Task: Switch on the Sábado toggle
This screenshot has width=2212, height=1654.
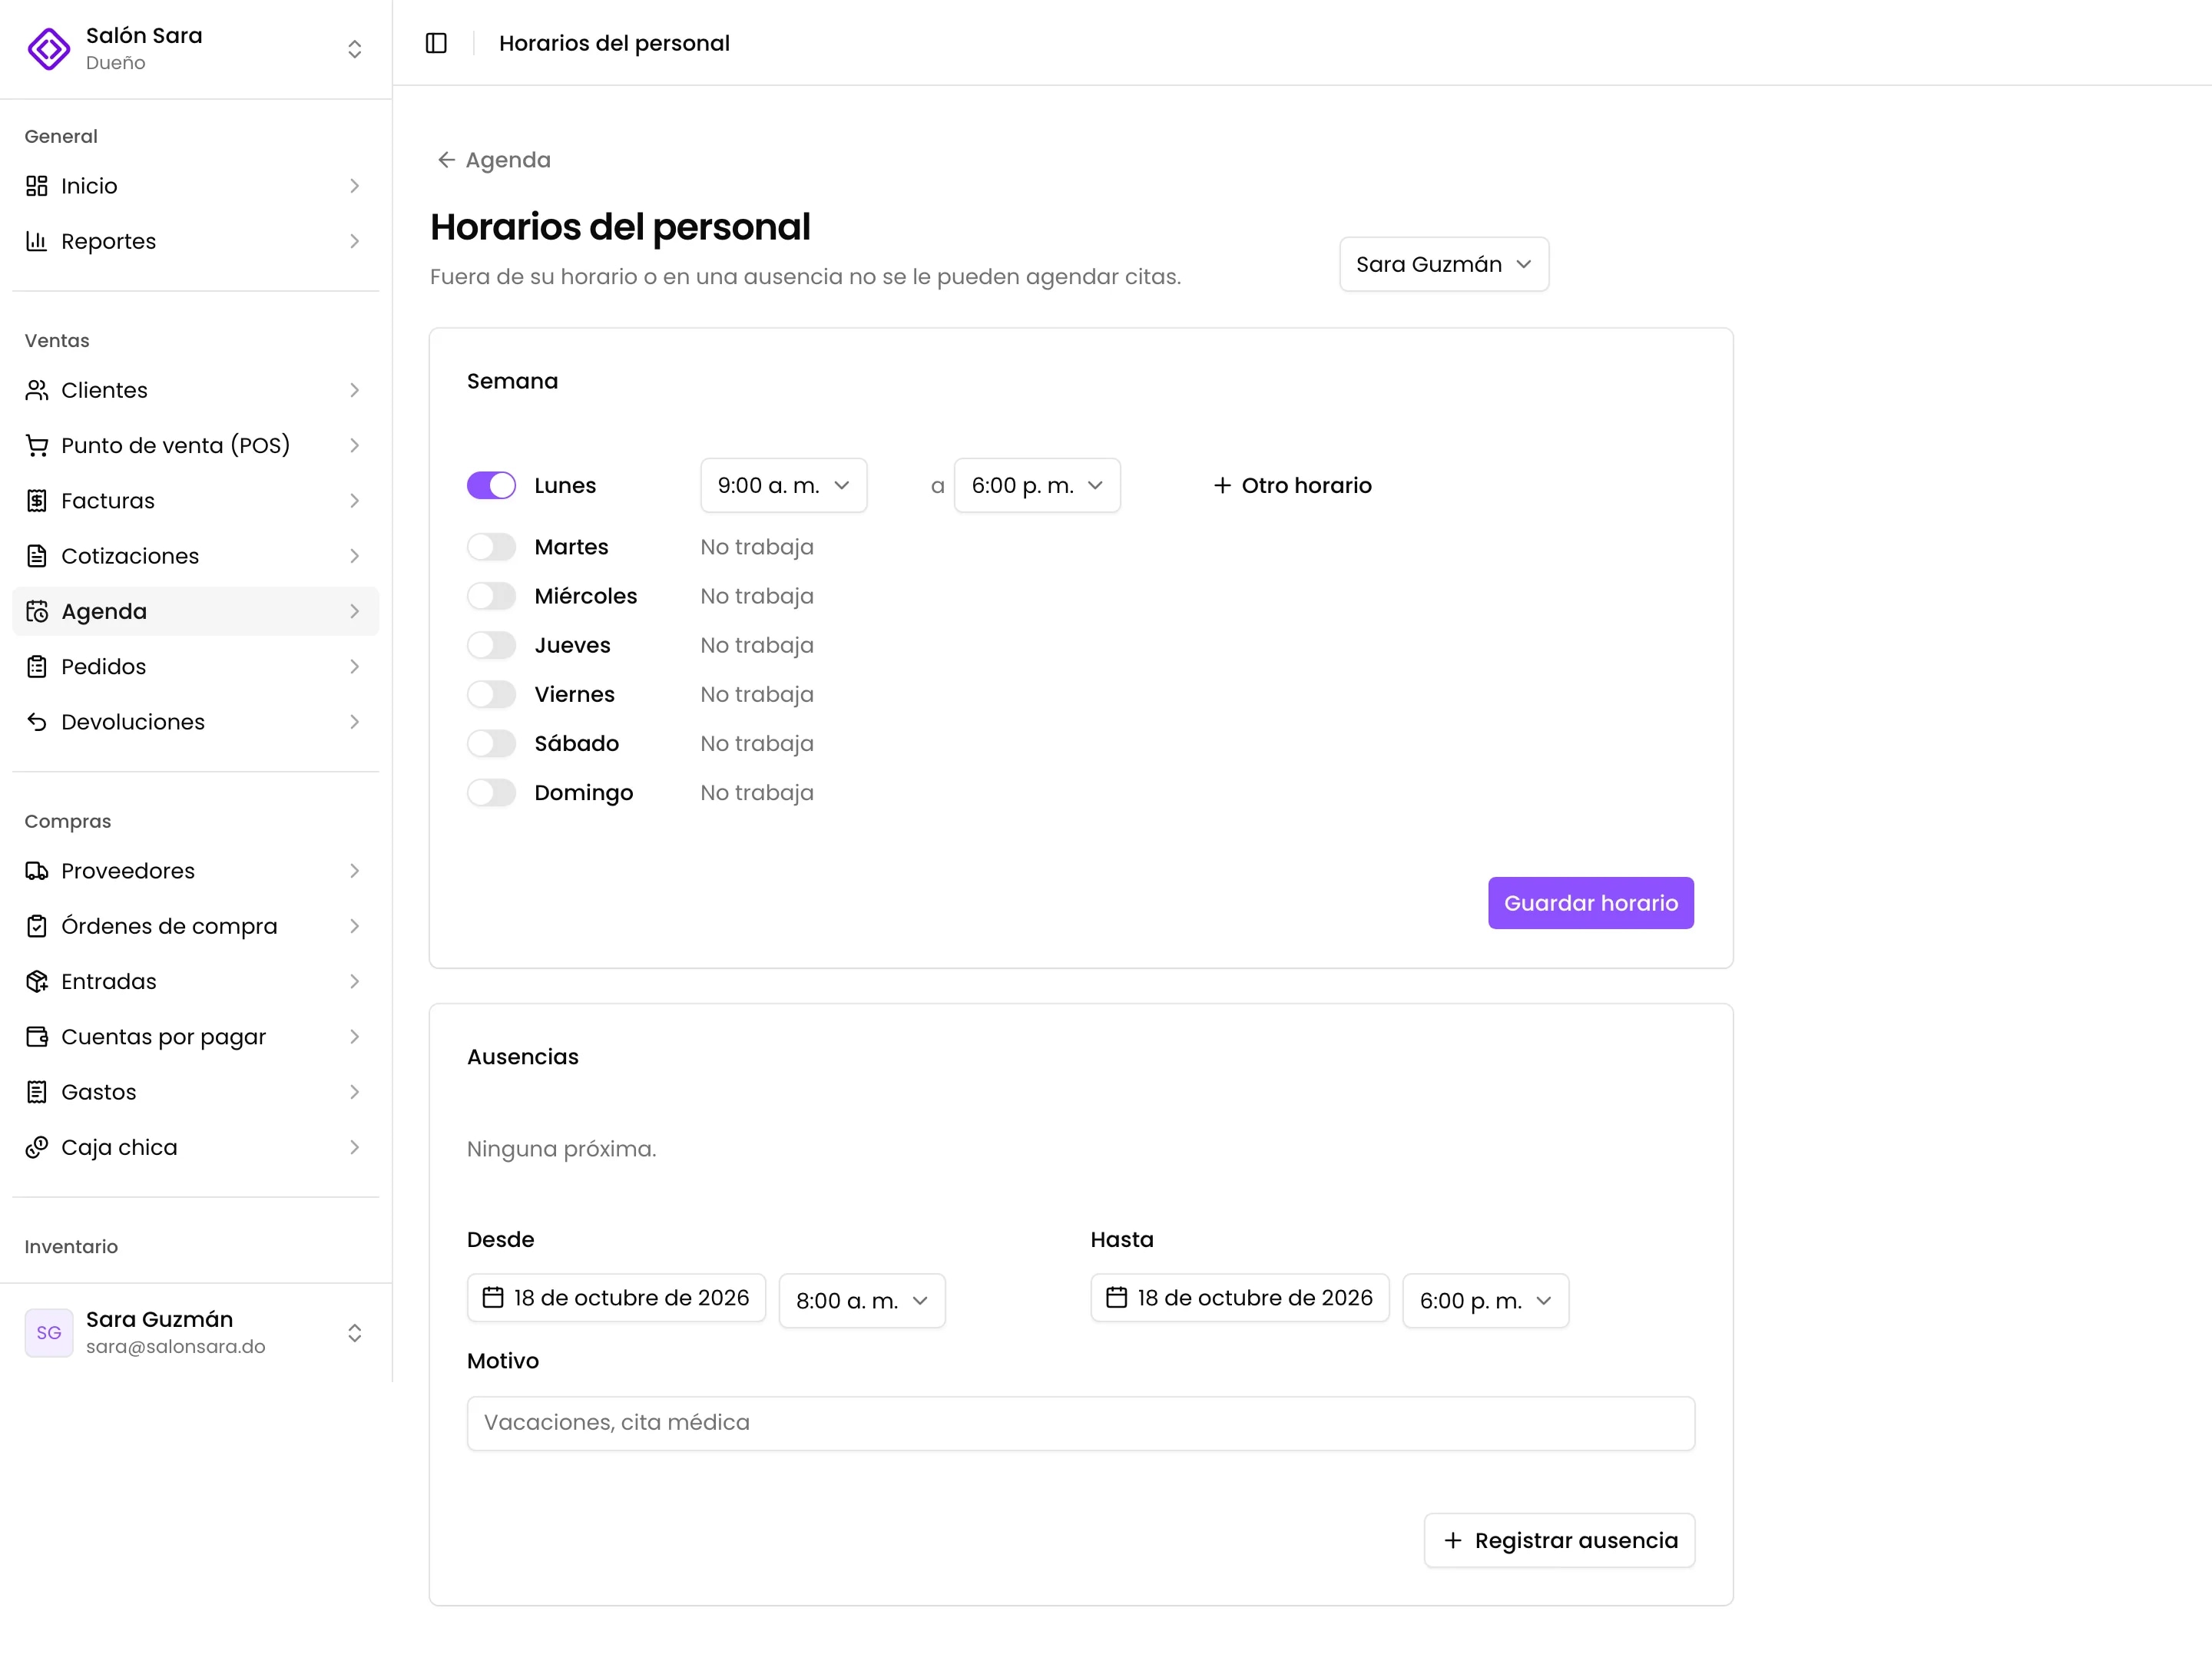Action: [x=491, y=743]
